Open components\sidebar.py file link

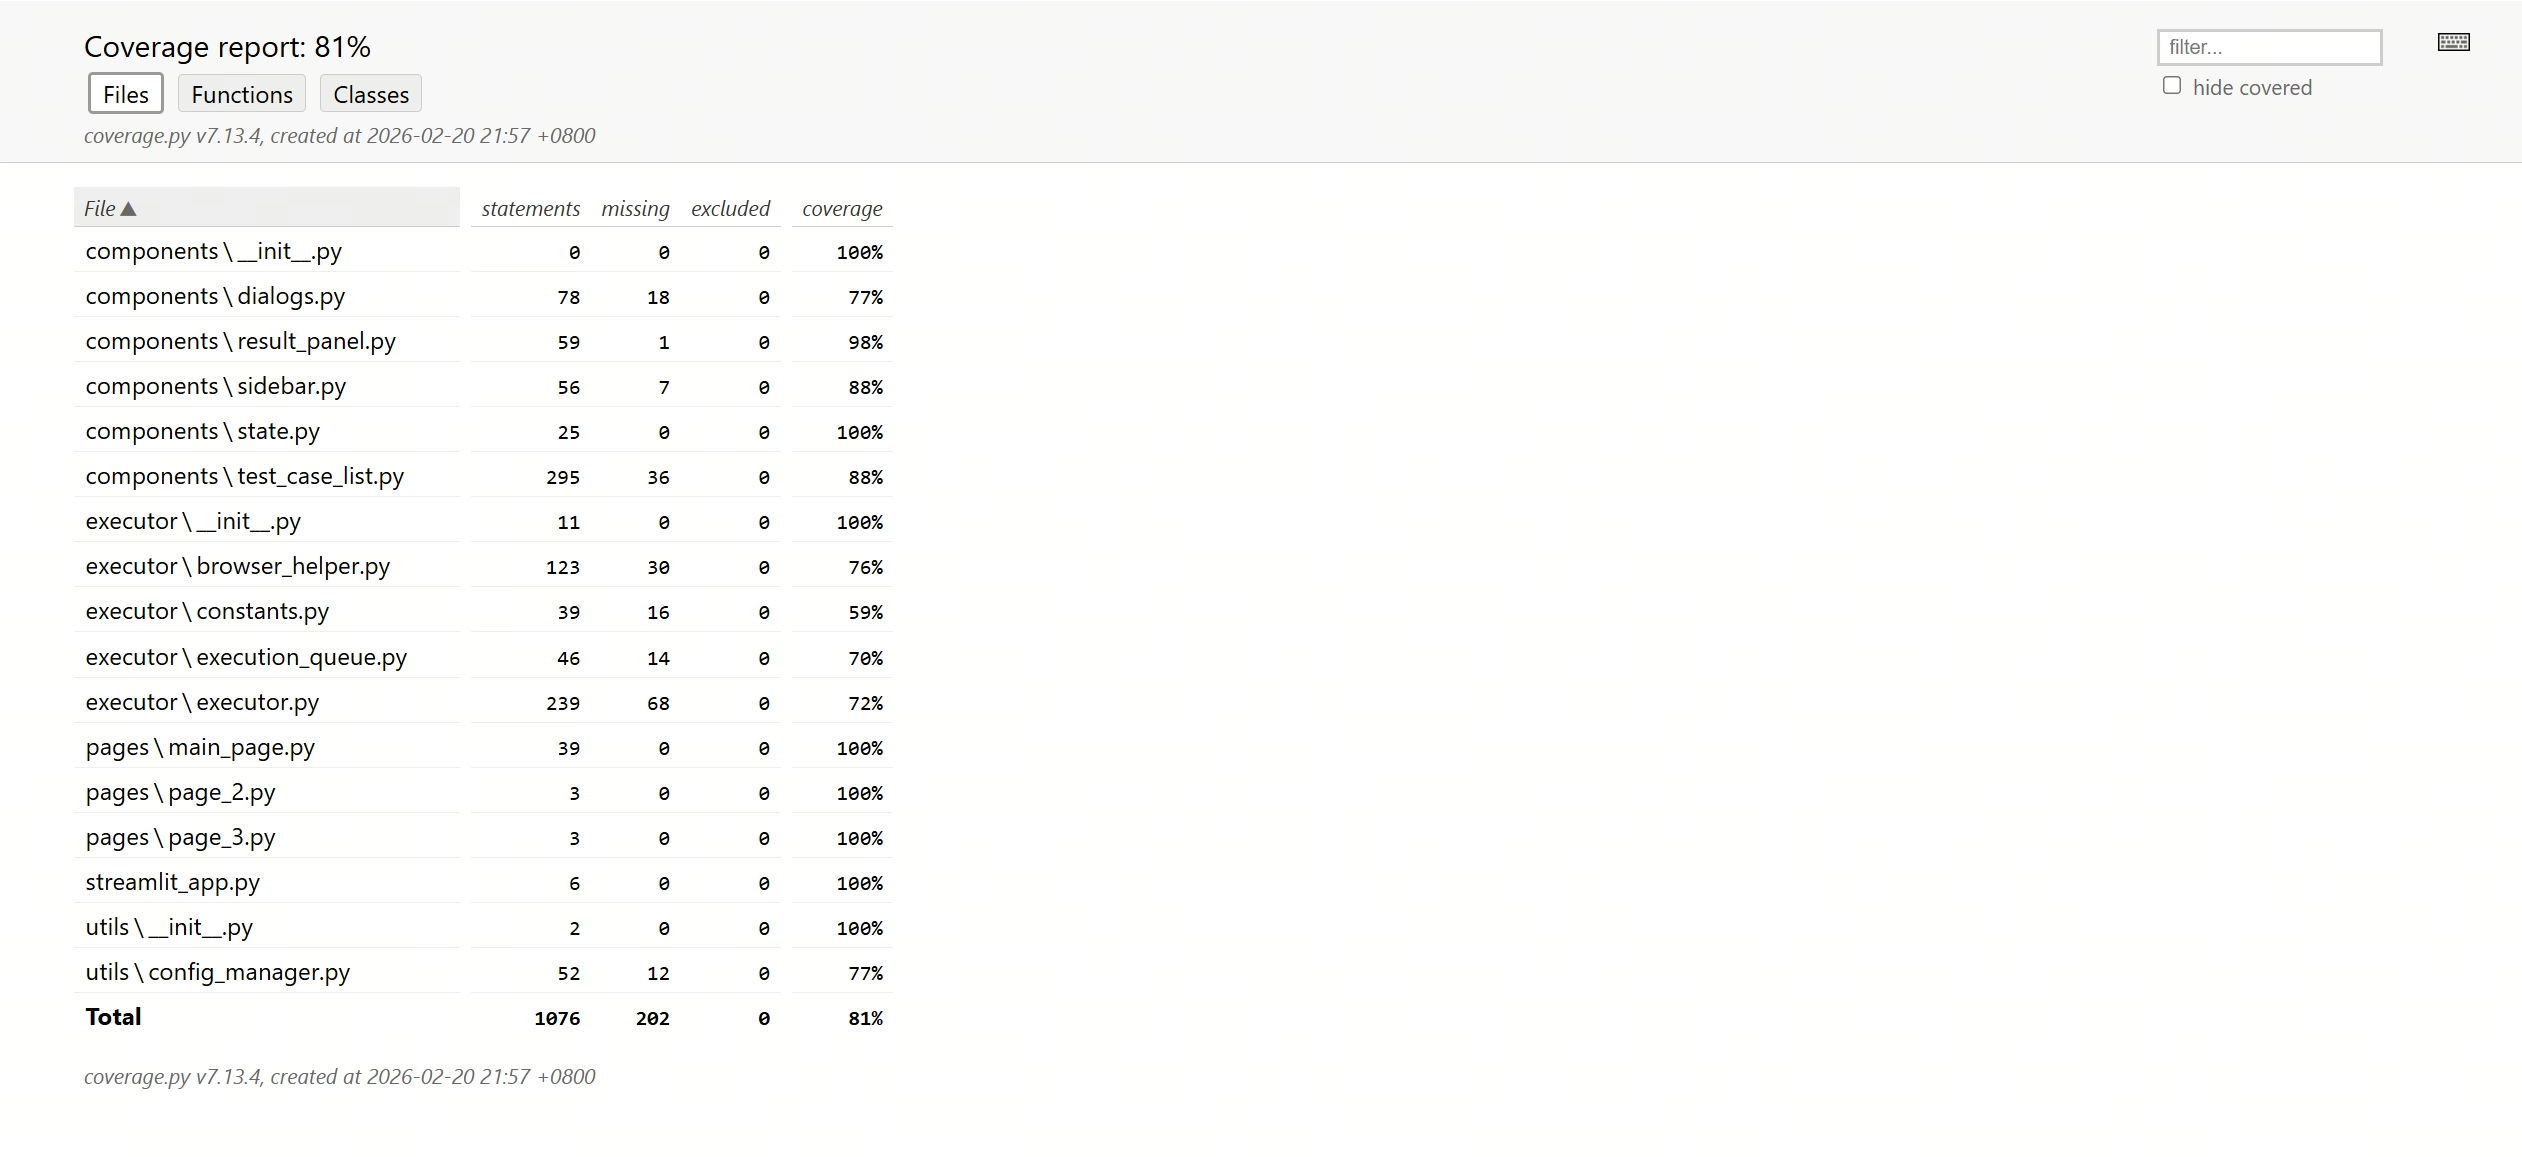(216, 386)
